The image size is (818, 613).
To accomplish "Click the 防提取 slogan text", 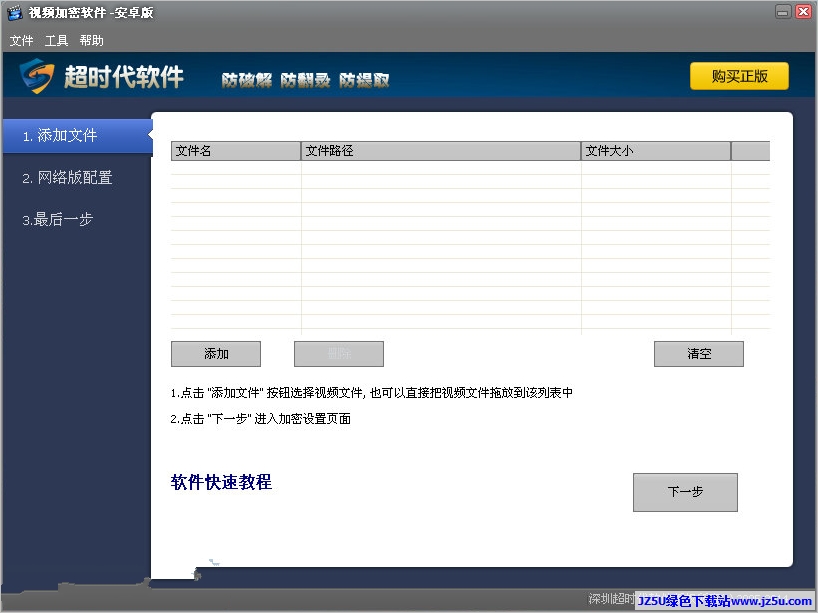I will 364,80.
